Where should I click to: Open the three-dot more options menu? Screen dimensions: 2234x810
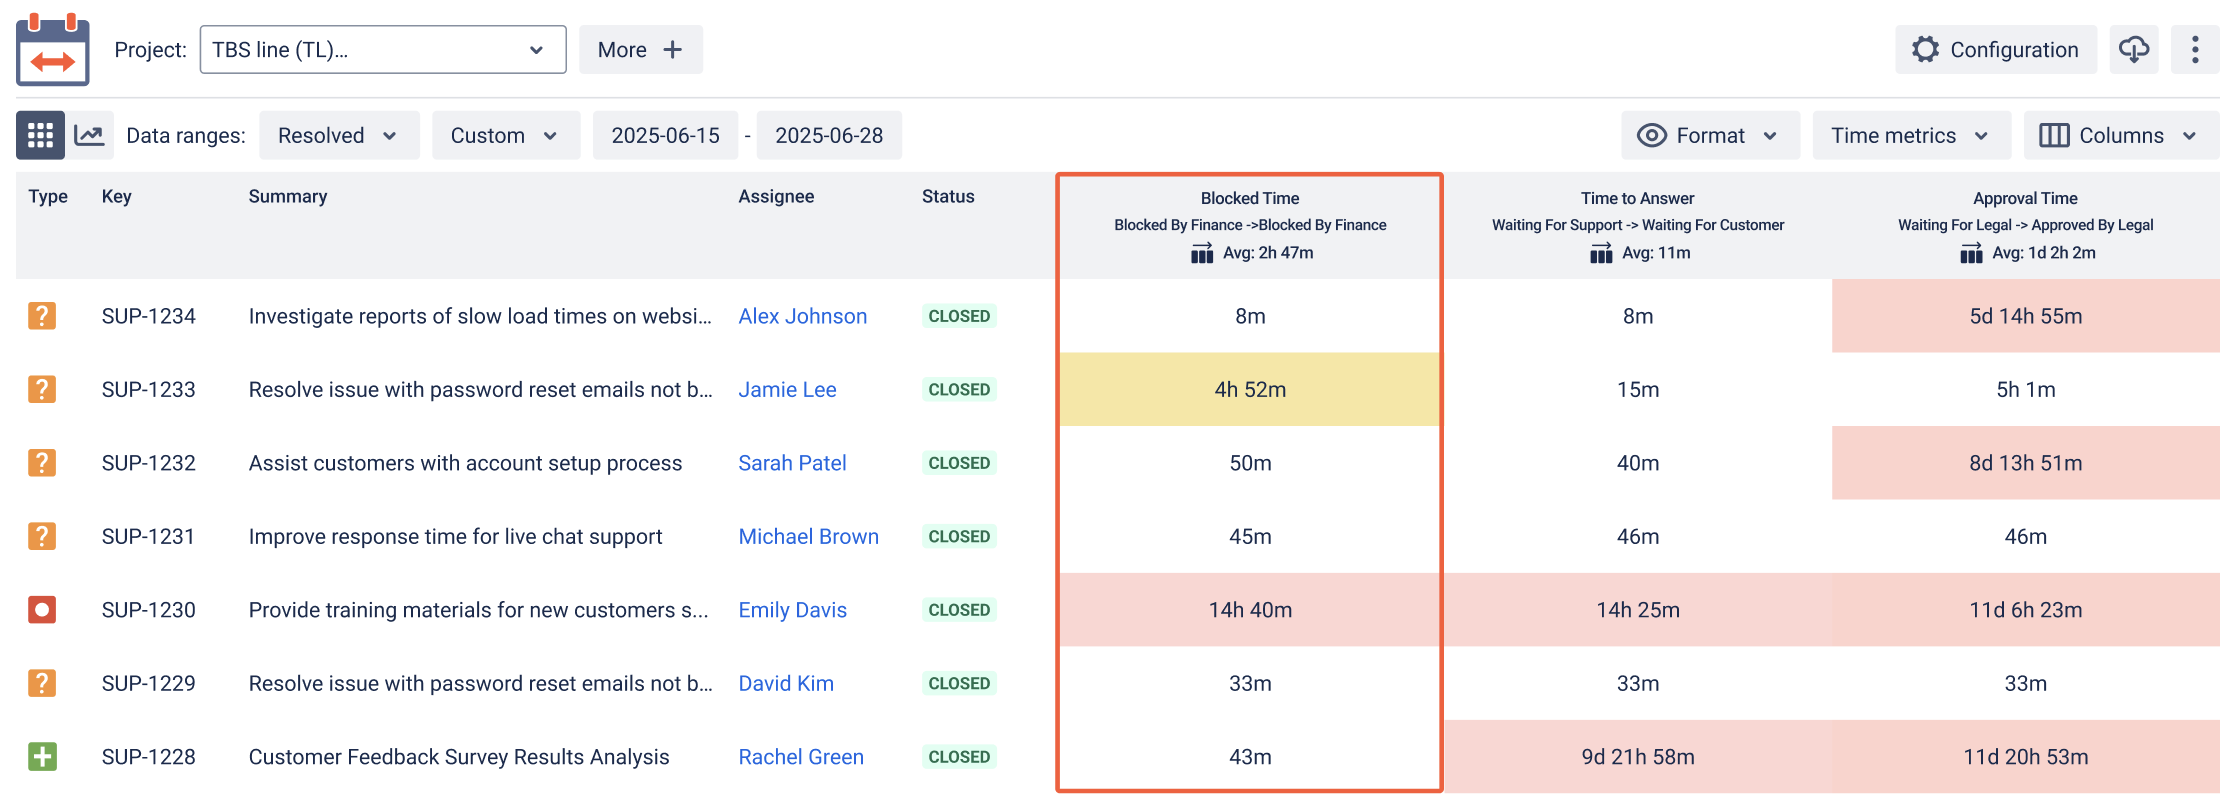click(x=2195, y=50)
